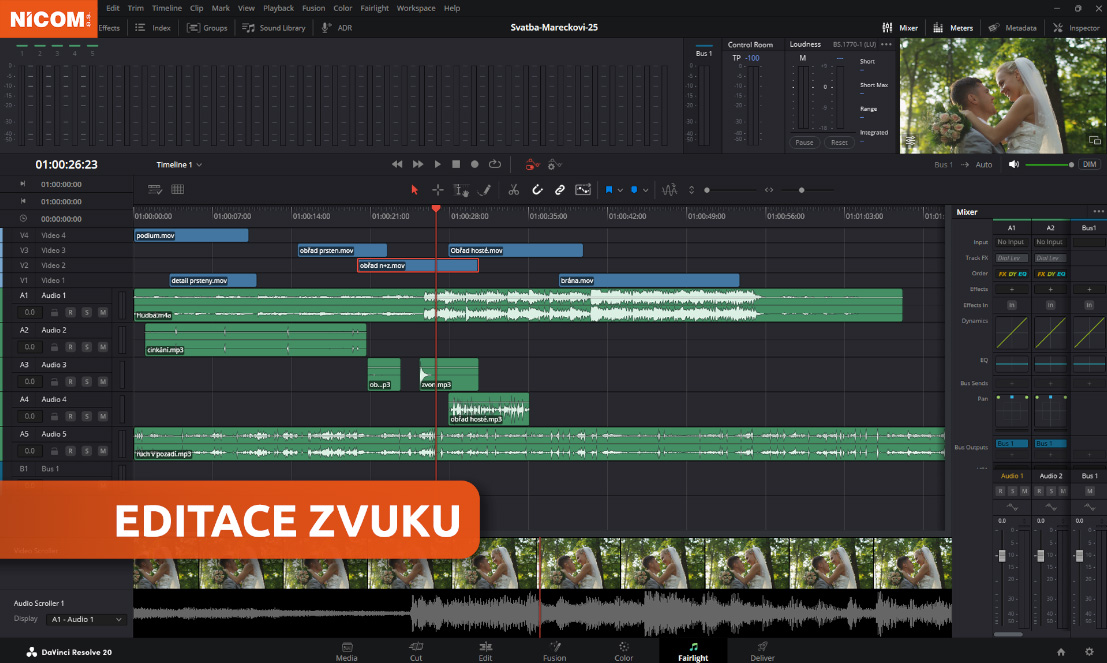Screen dimensions: 1107x663
Task: Toggle the DIM button
Action: [1089, 165]
